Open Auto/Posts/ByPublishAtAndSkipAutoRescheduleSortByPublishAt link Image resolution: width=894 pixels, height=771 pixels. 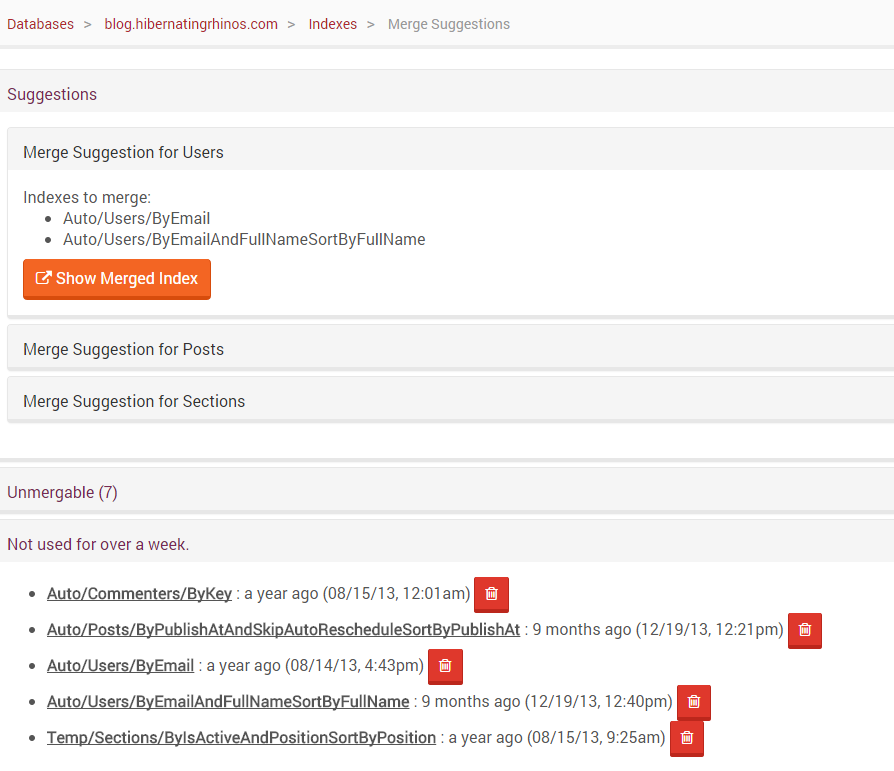pos(283,630)
